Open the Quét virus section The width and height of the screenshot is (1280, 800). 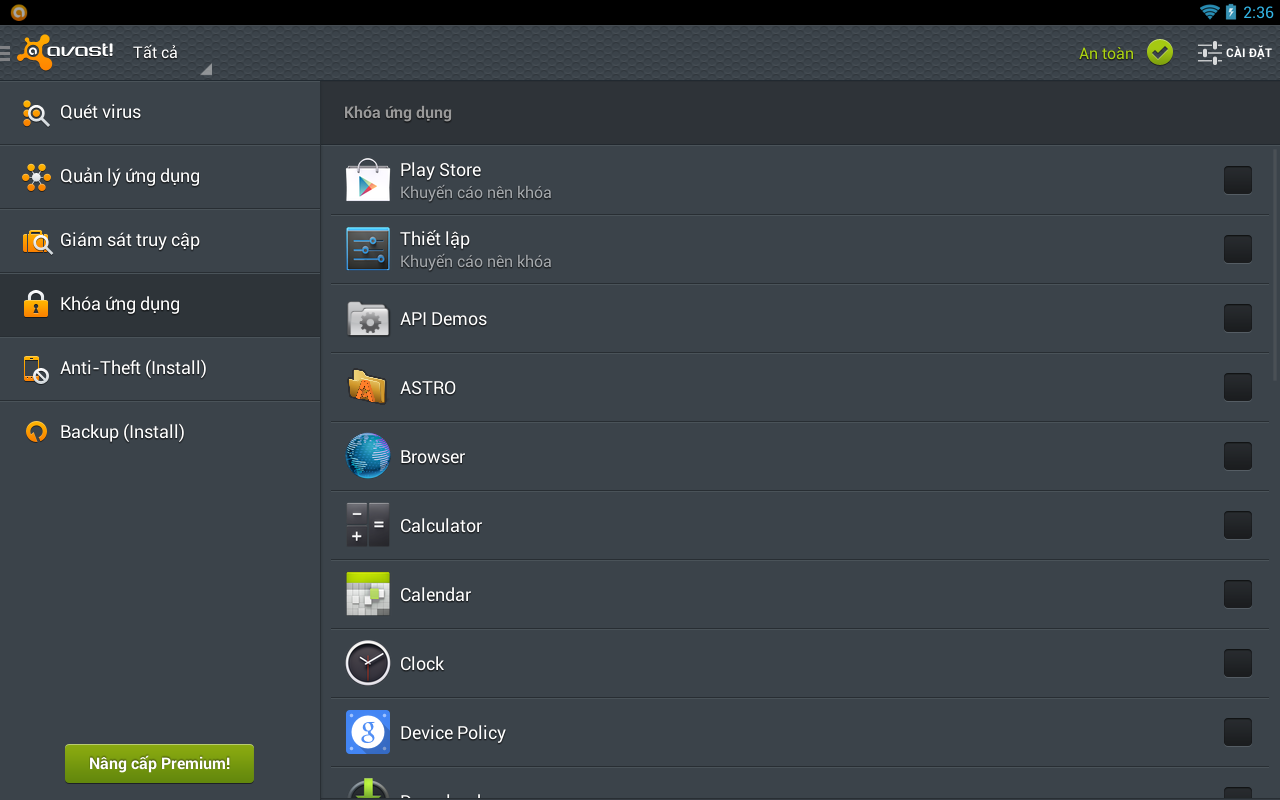tap(160, 113)
